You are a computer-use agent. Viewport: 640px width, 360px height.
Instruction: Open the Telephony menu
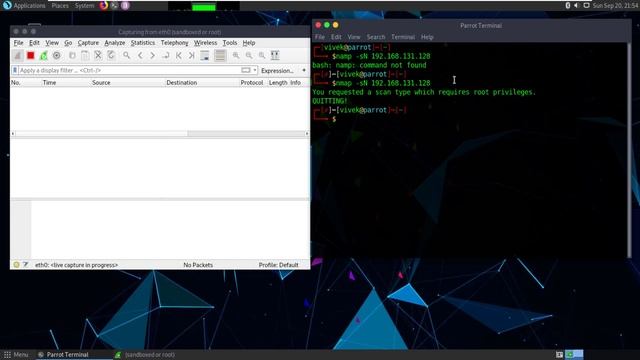[174, 43]
